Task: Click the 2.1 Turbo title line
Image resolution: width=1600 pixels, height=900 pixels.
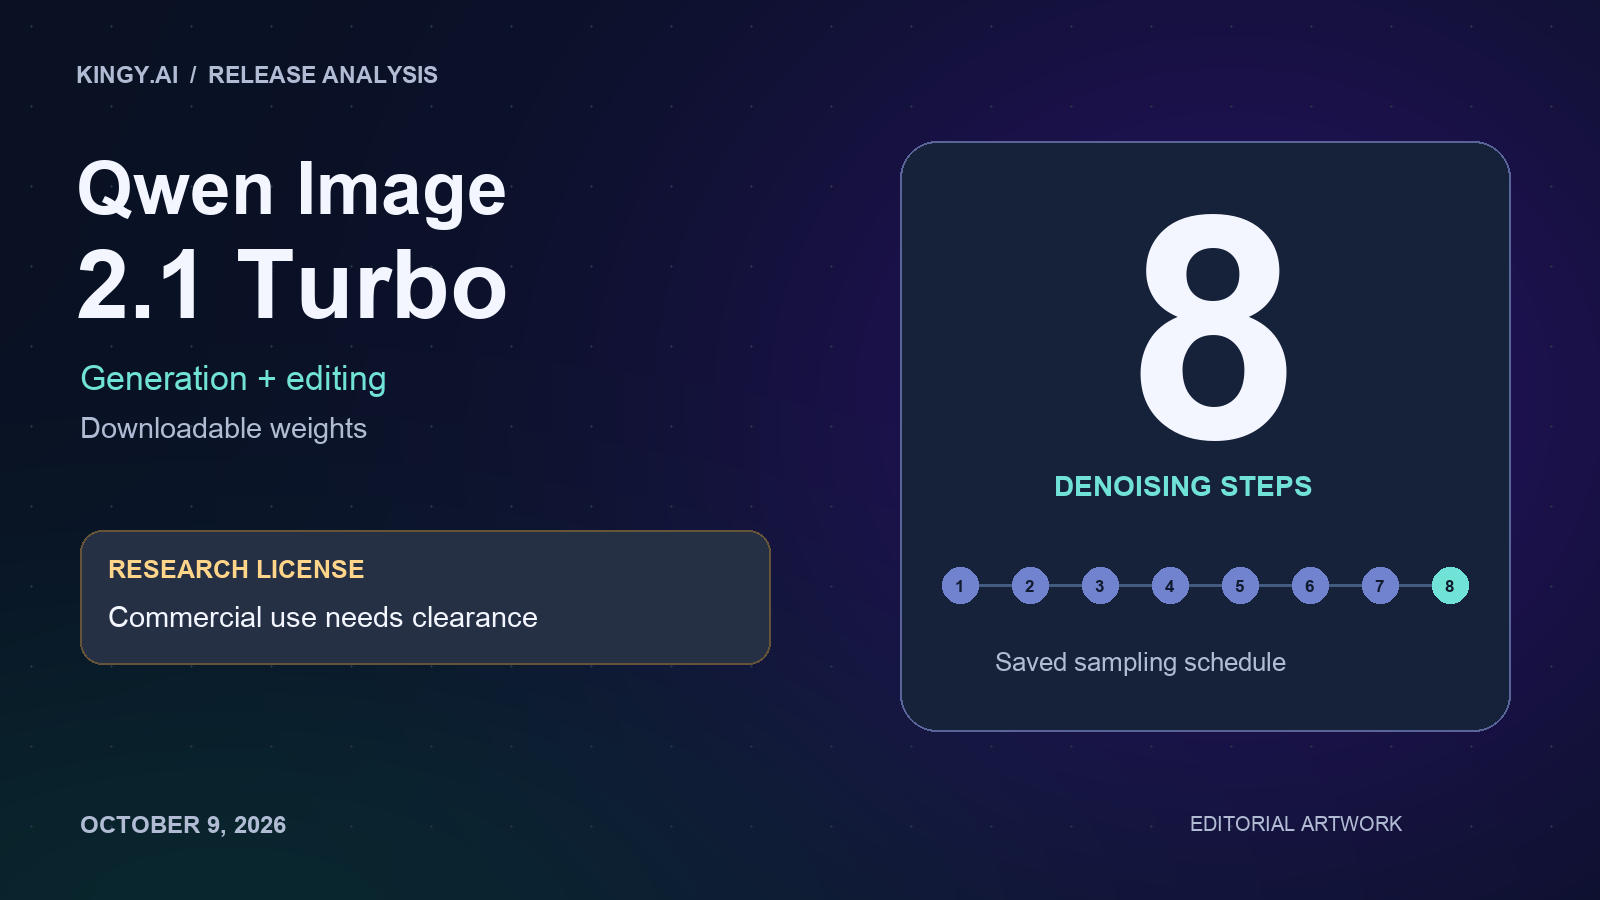Action: (292, 285)
